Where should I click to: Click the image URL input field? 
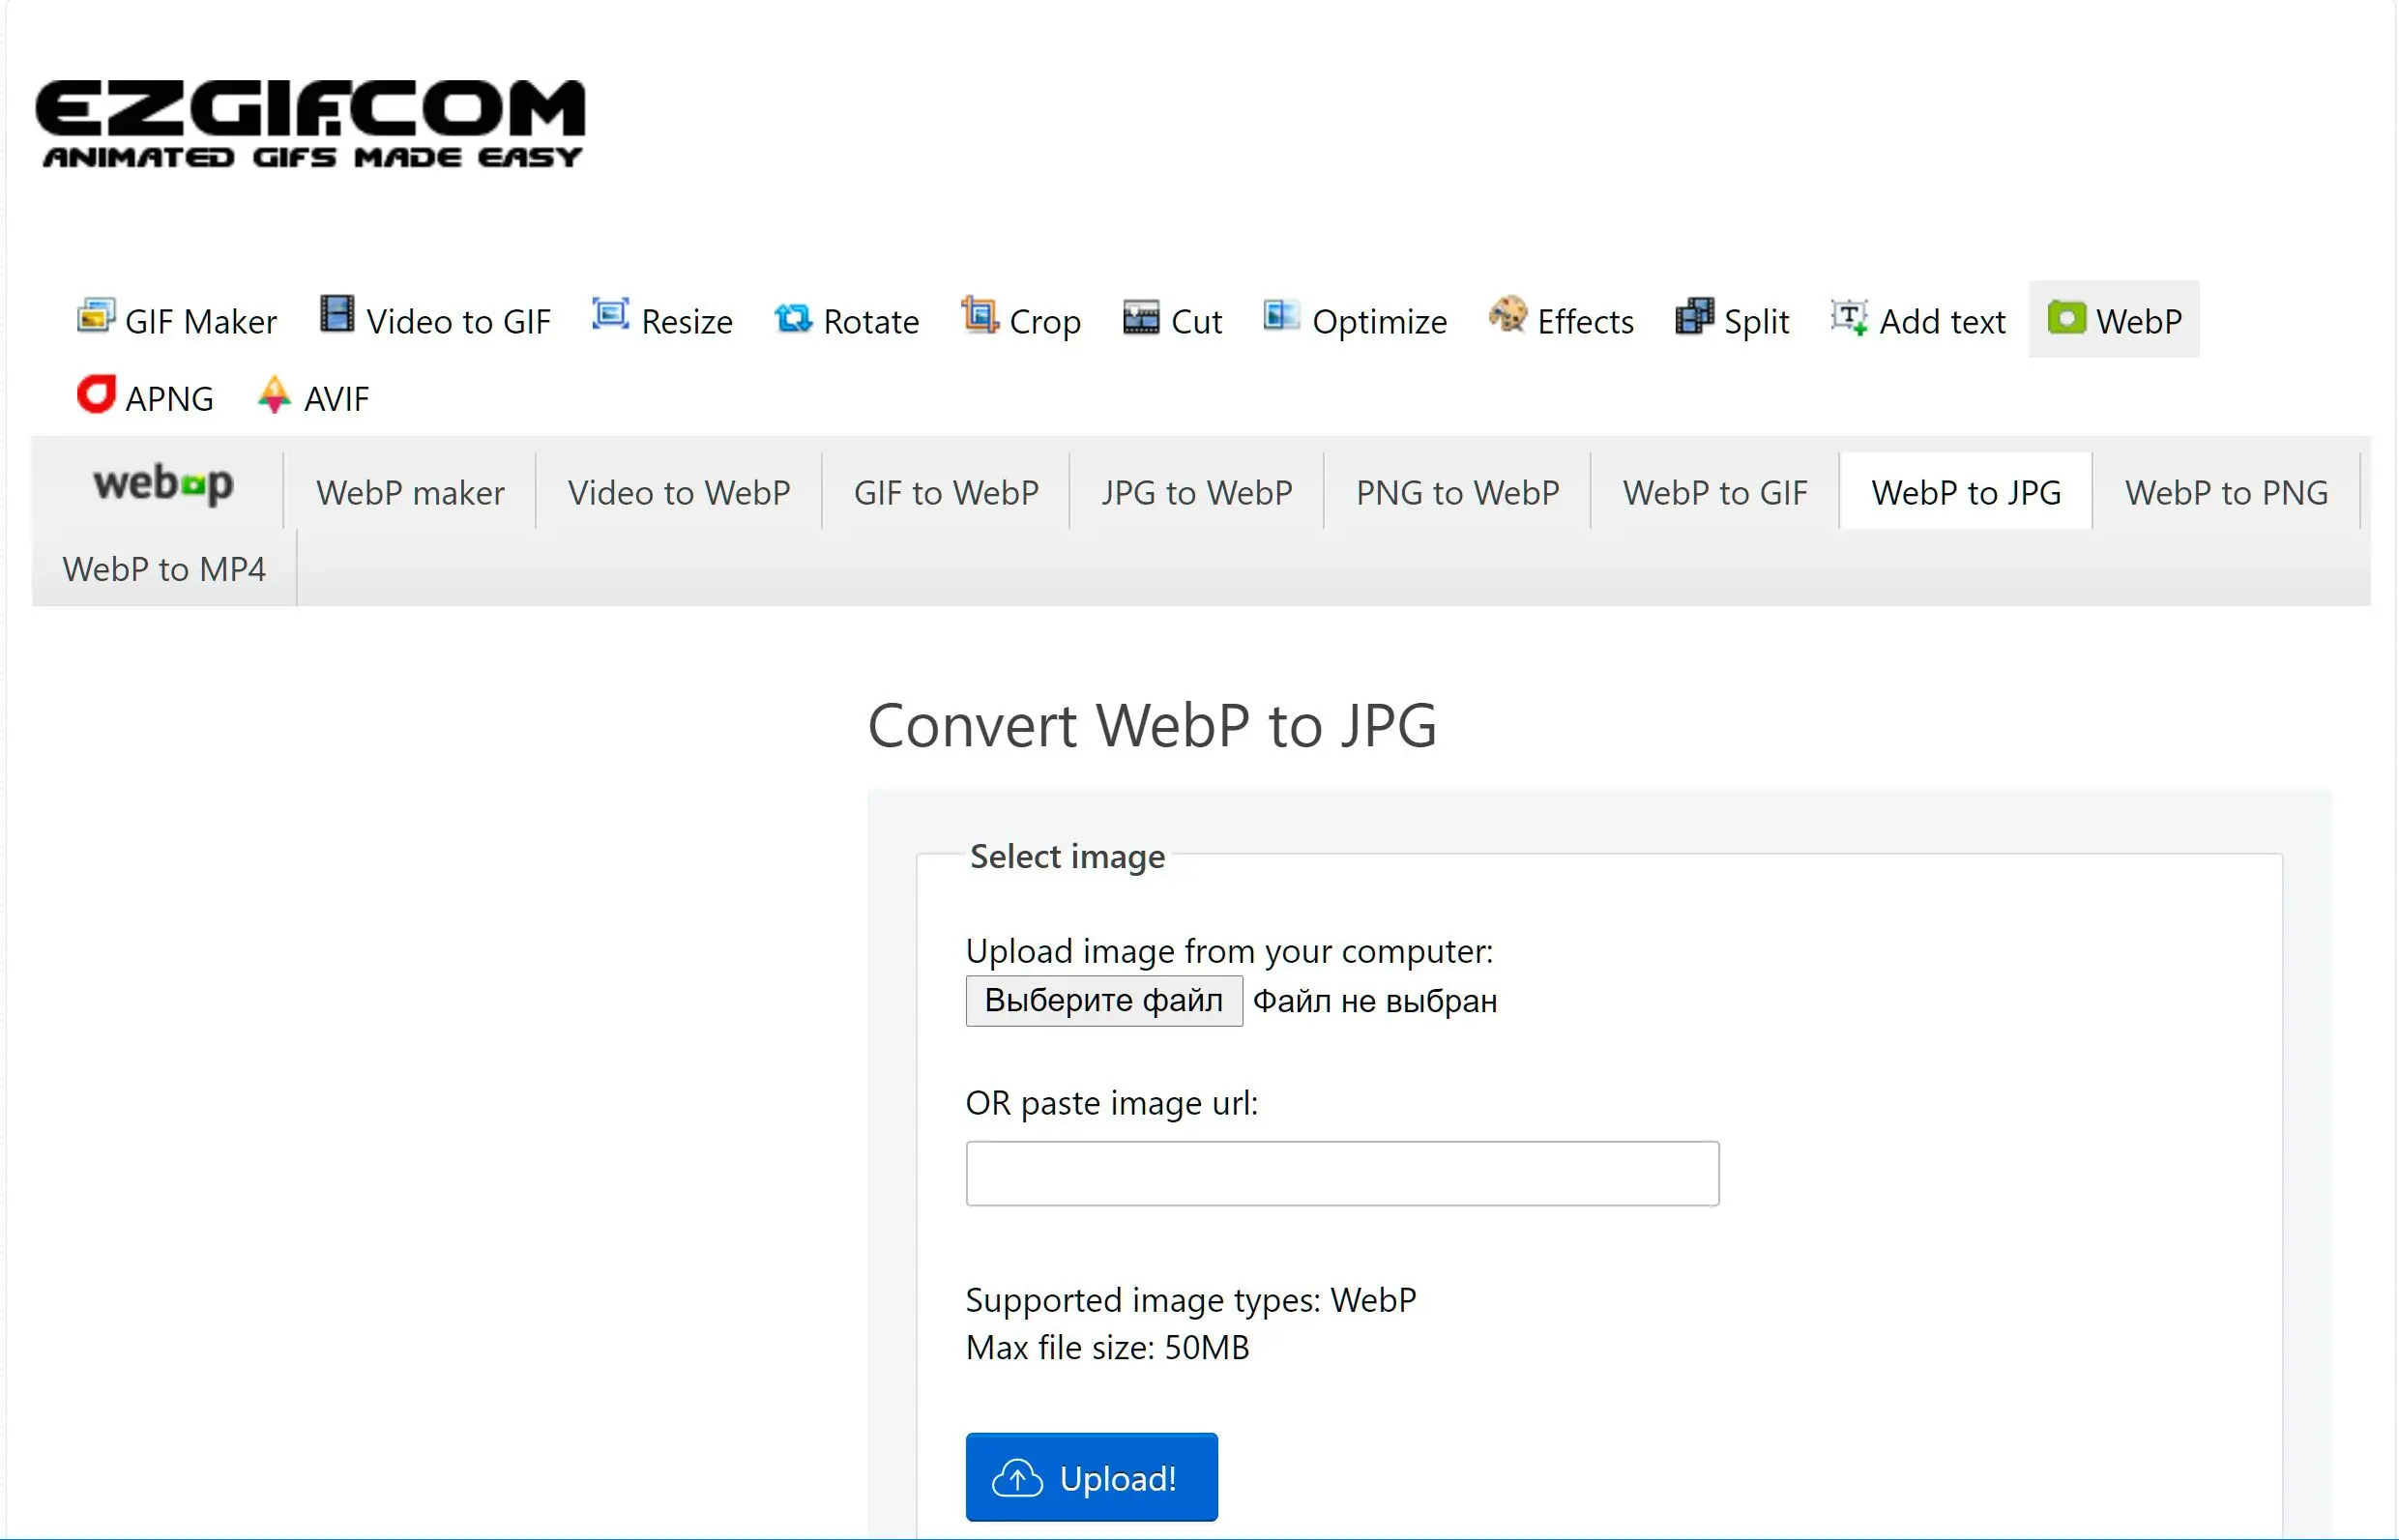pos(1343,1173)
